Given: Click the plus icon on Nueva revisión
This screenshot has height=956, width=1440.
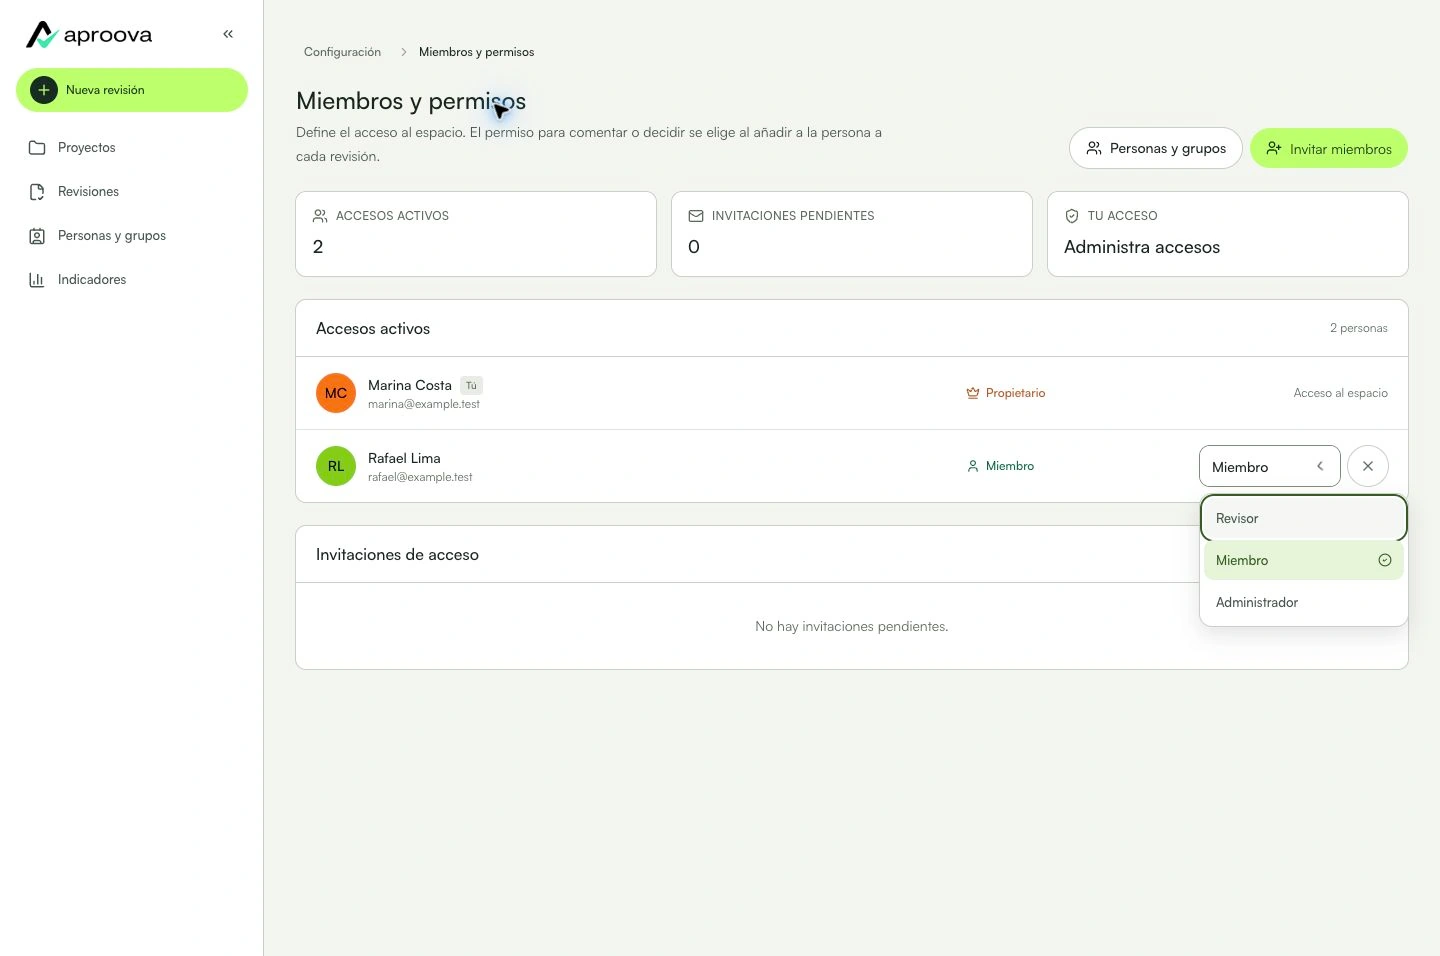Looking at the screenshot, I should click(44, 90).
